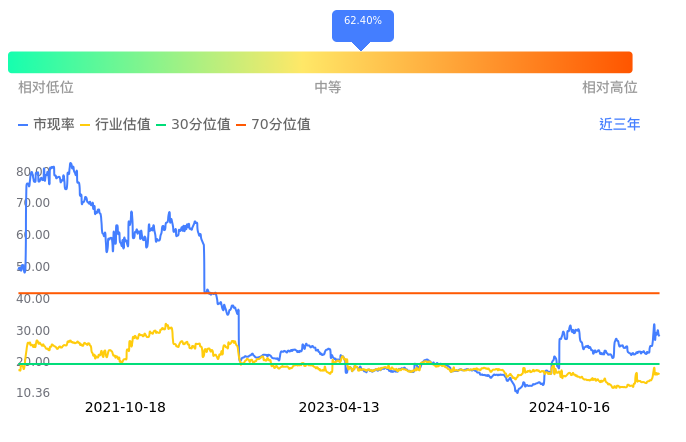Toggle the 行业估值 legend series

tap(116, 125)
